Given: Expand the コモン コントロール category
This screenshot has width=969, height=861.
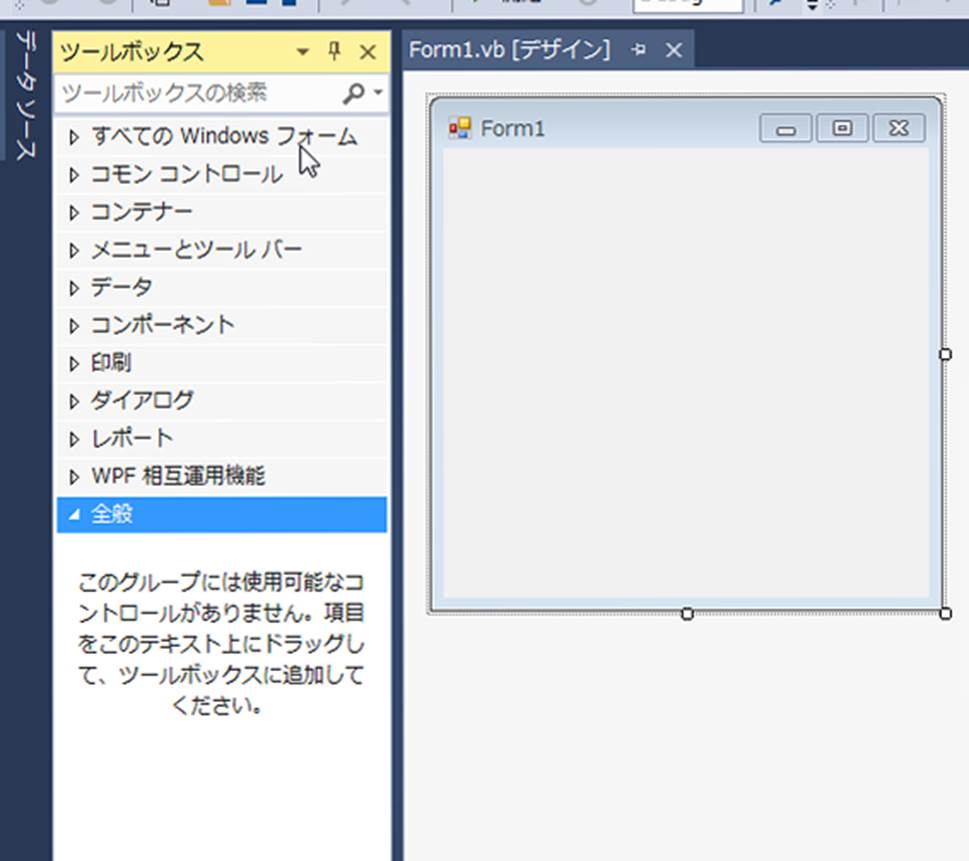Looking at the screenshot, I should pos(186,174).
